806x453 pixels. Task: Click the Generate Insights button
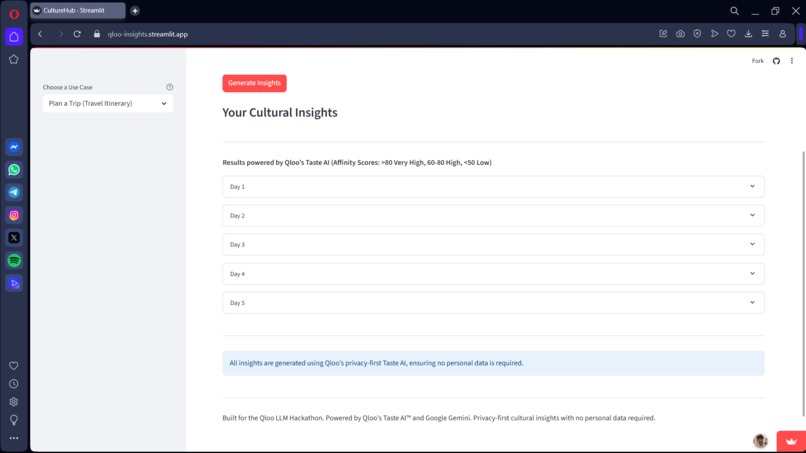coord(254,83)
